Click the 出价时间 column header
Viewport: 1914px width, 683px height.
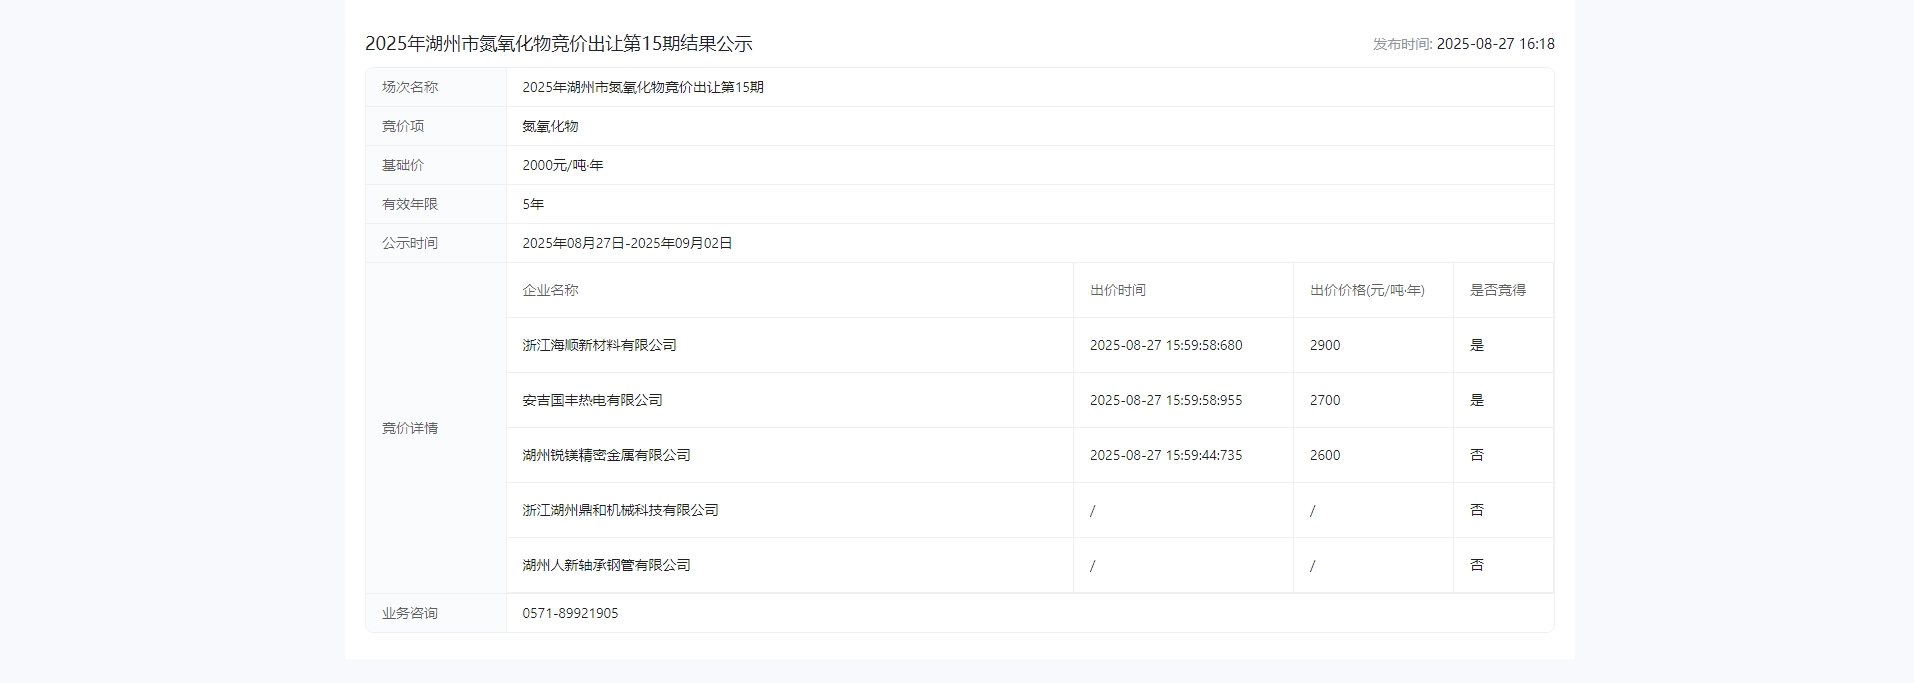click(x=1117, y=290)
